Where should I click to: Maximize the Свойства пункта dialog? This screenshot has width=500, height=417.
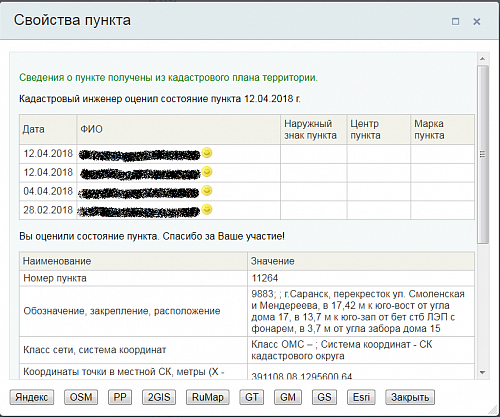point(455,22)
